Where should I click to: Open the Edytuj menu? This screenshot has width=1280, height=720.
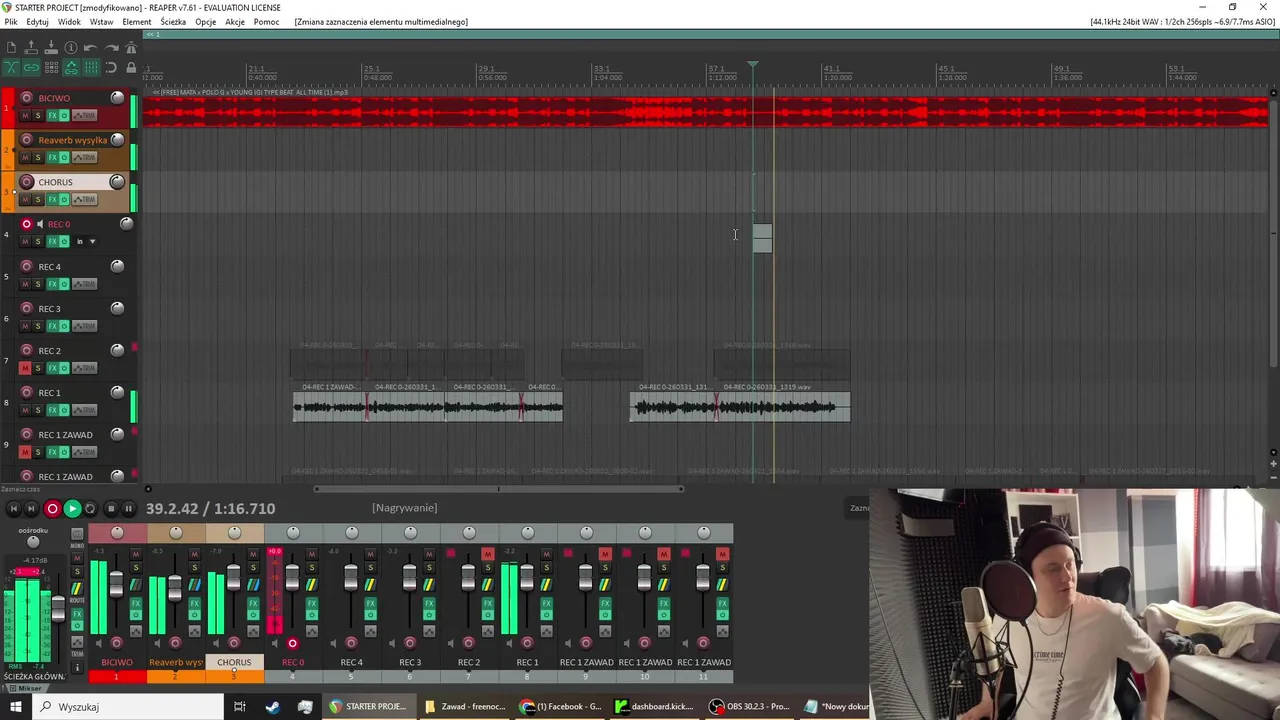click(37, 22)
